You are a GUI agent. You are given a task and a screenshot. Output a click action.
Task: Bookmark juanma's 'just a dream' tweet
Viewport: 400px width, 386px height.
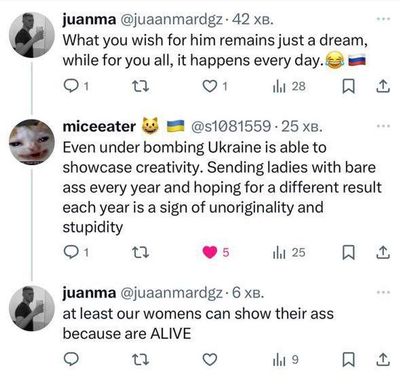coord(349,87)
